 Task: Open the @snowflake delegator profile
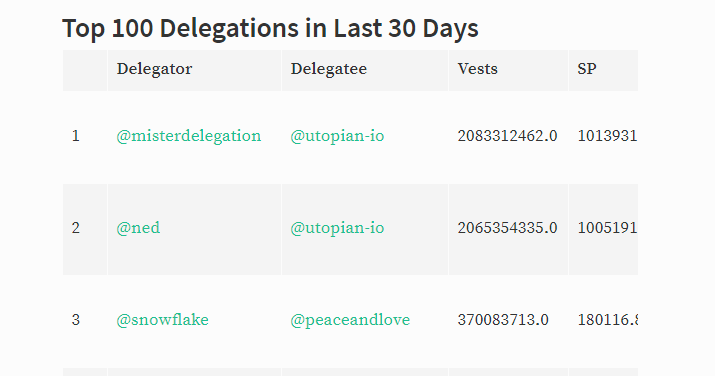pyautogui.click(x=162, y=320)
